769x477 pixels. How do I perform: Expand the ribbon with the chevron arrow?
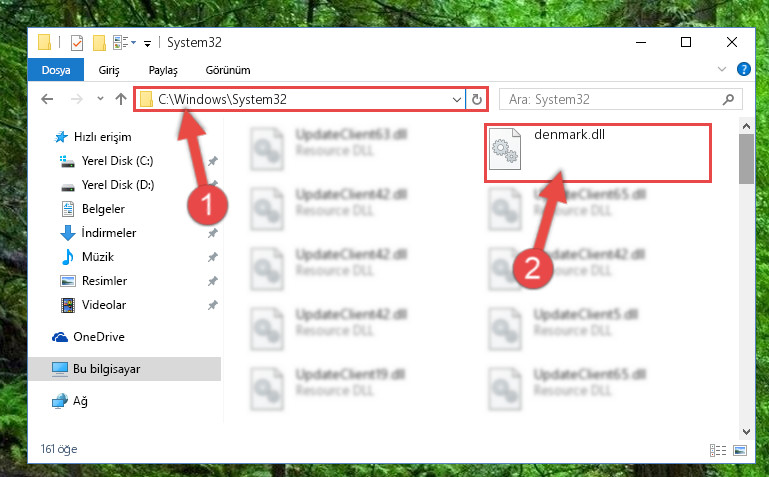[722, 69]
